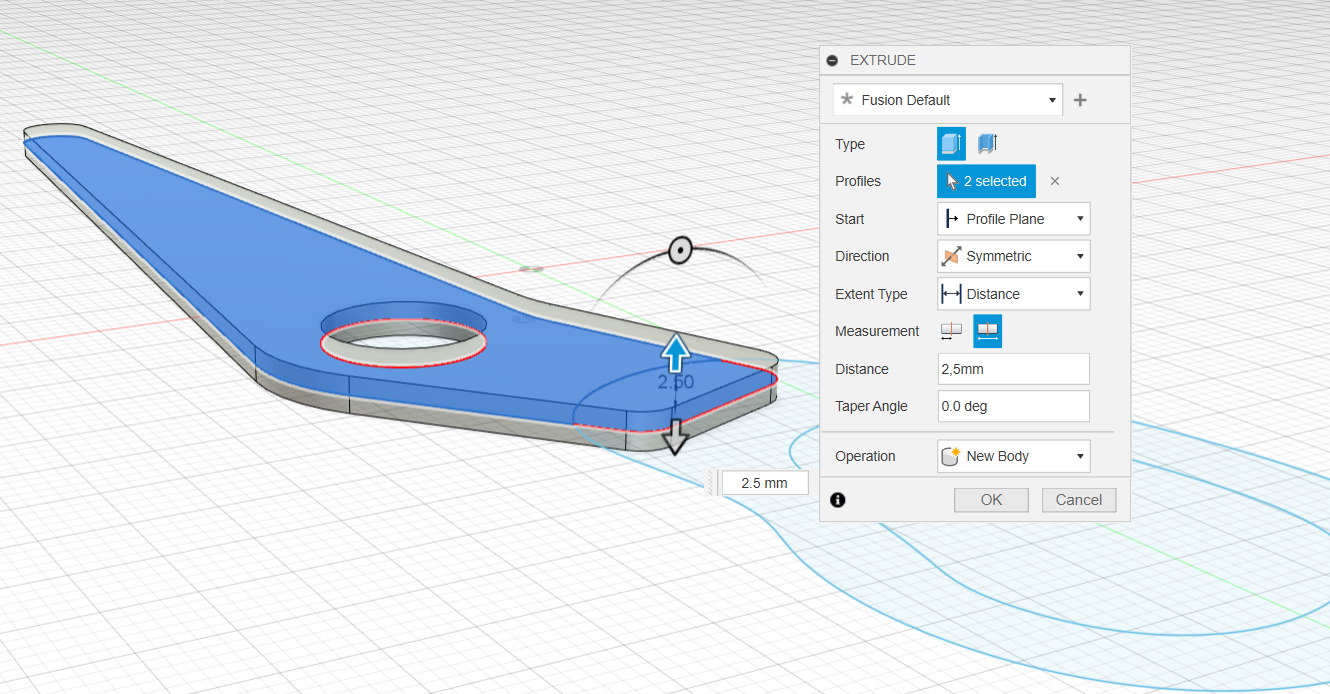Open the Fusion Default preset dropdown
The image size is (1330, 694).
[948, 100]
